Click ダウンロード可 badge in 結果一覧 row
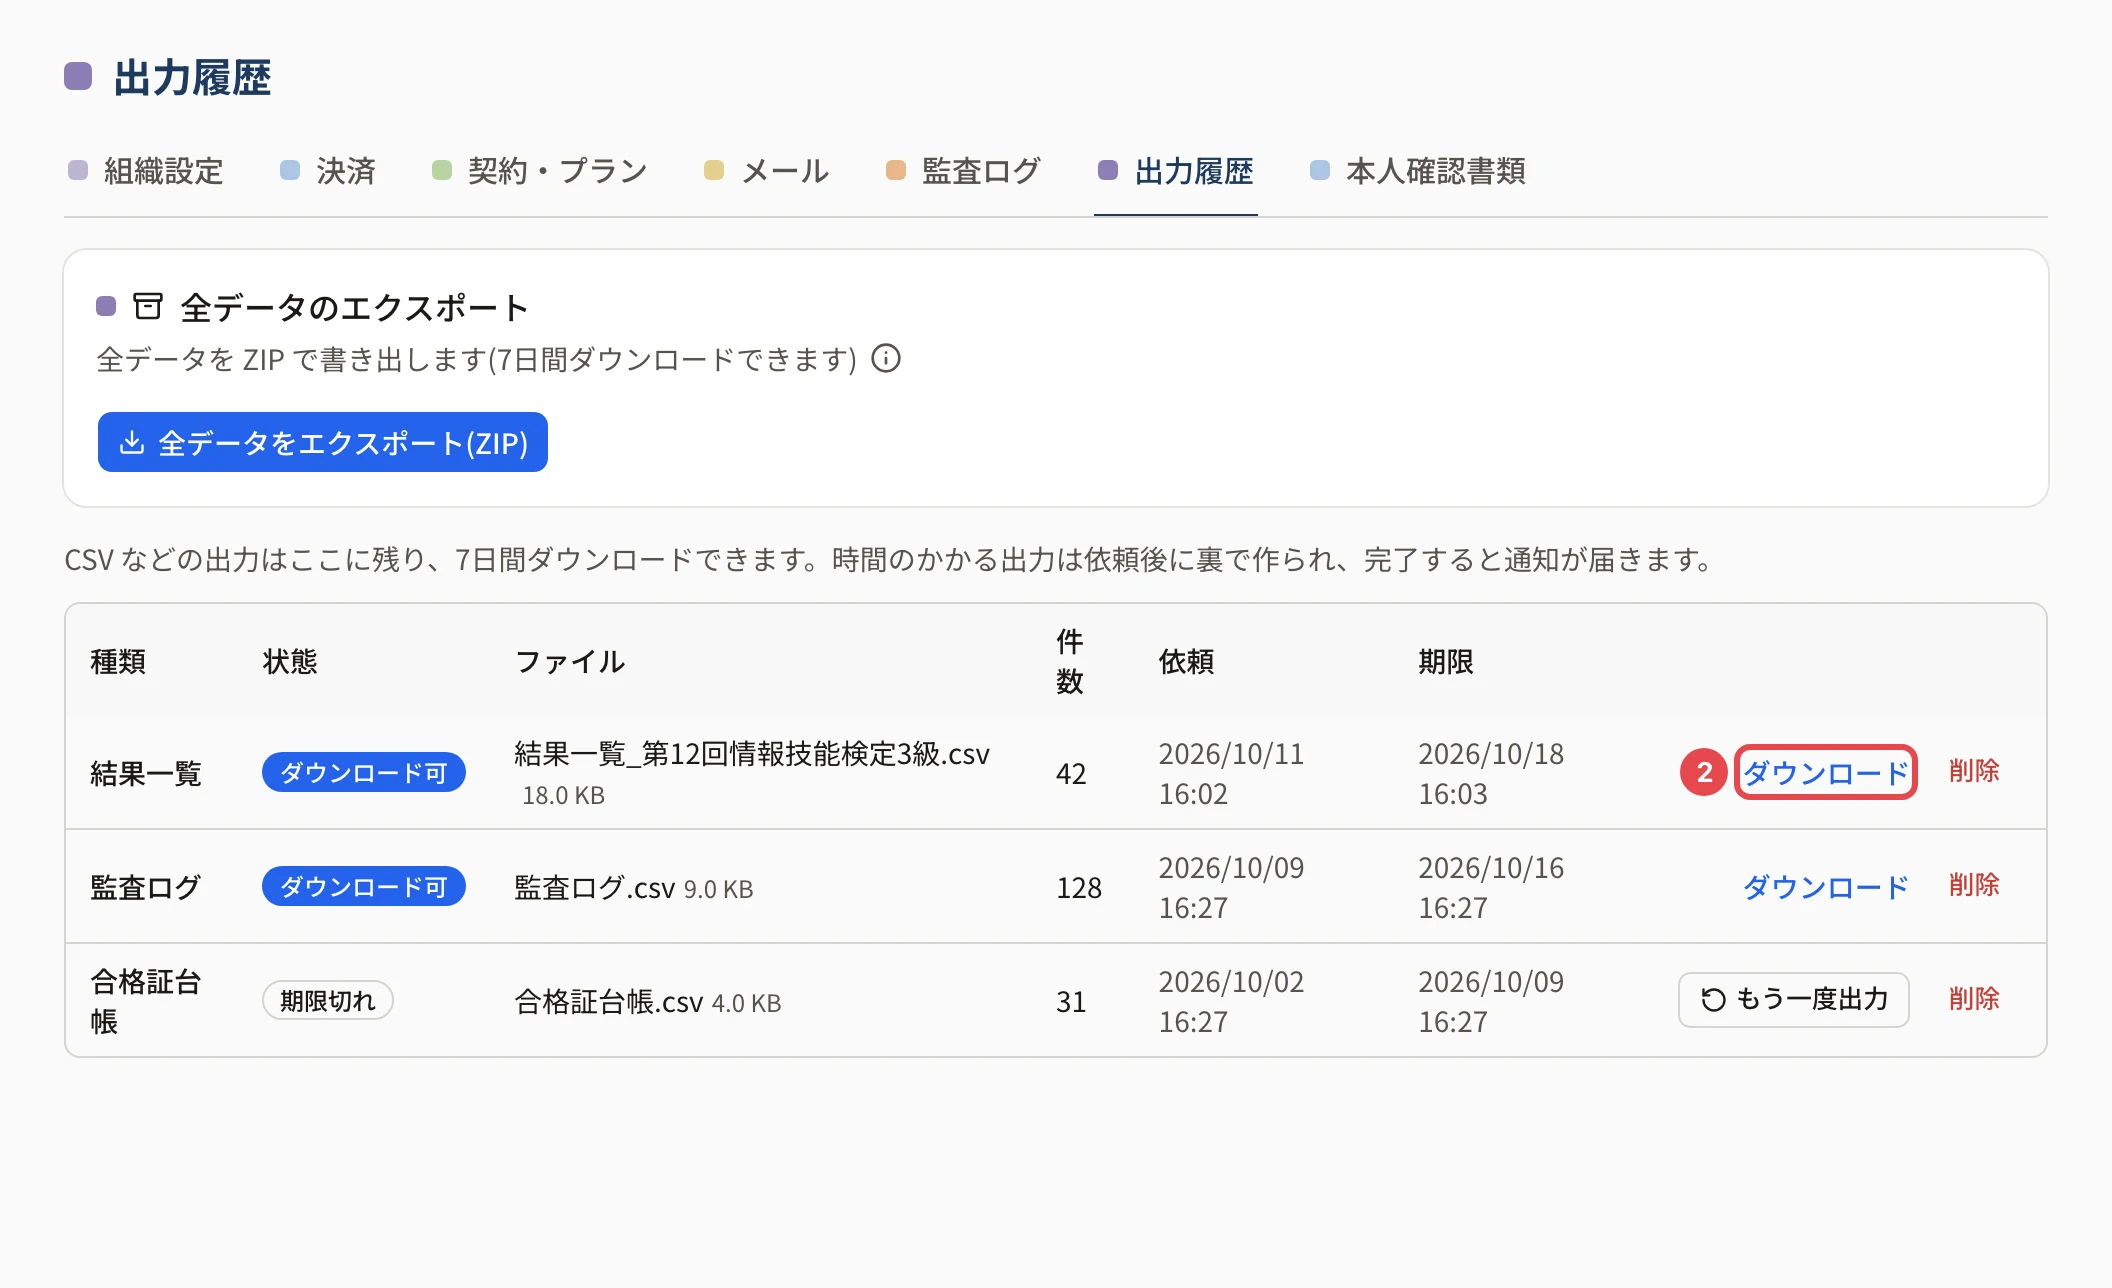 (364, 772)
